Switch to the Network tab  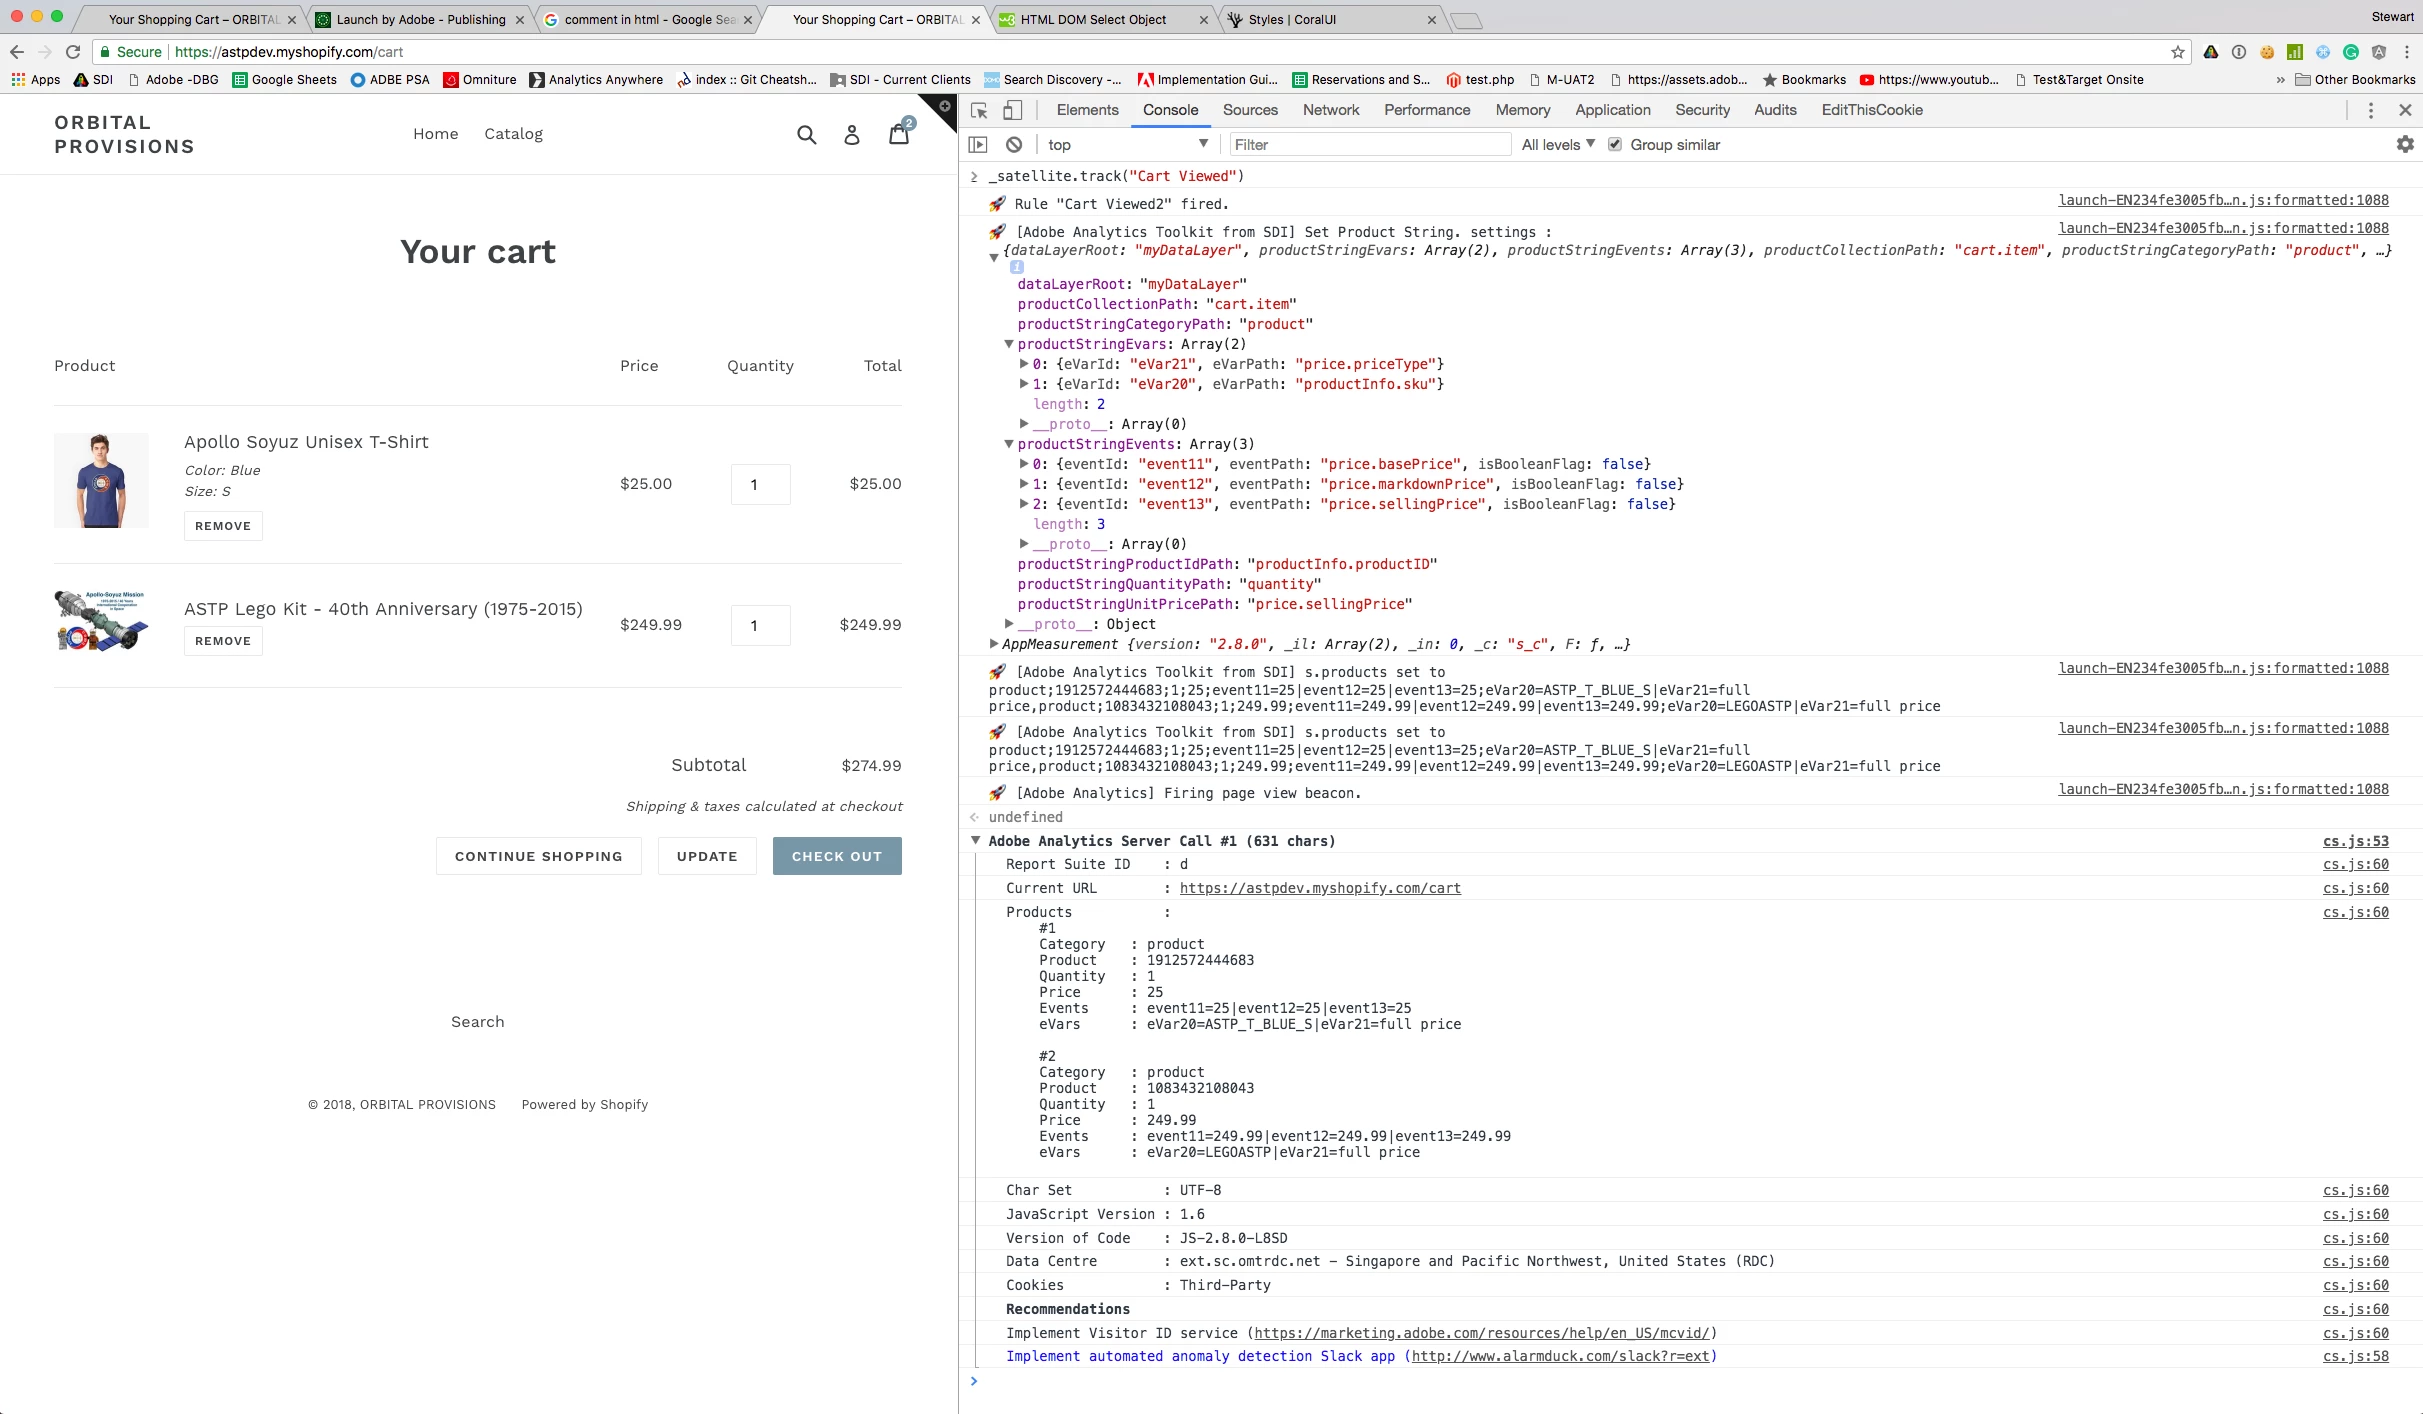(x=1330, y=110)
